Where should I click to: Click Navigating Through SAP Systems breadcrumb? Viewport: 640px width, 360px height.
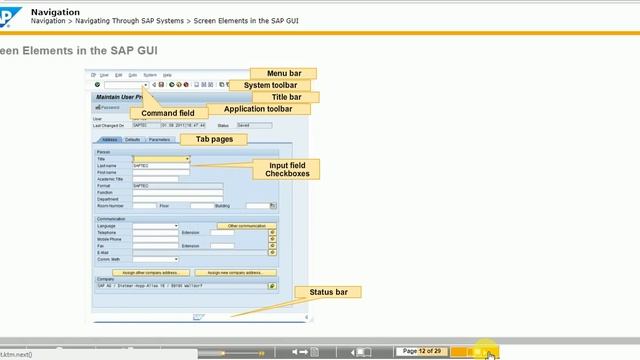point(129,21)
